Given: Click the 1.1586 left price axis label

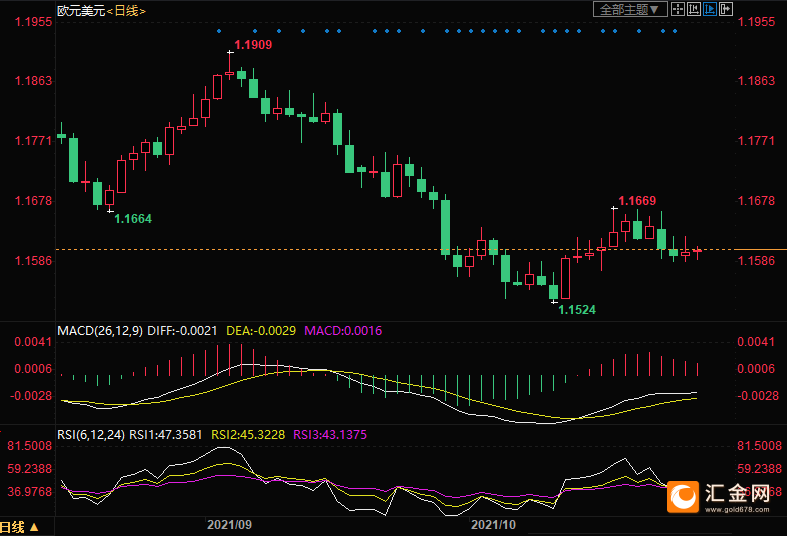Looking at the screenshot, I should (x=33, y=260).
